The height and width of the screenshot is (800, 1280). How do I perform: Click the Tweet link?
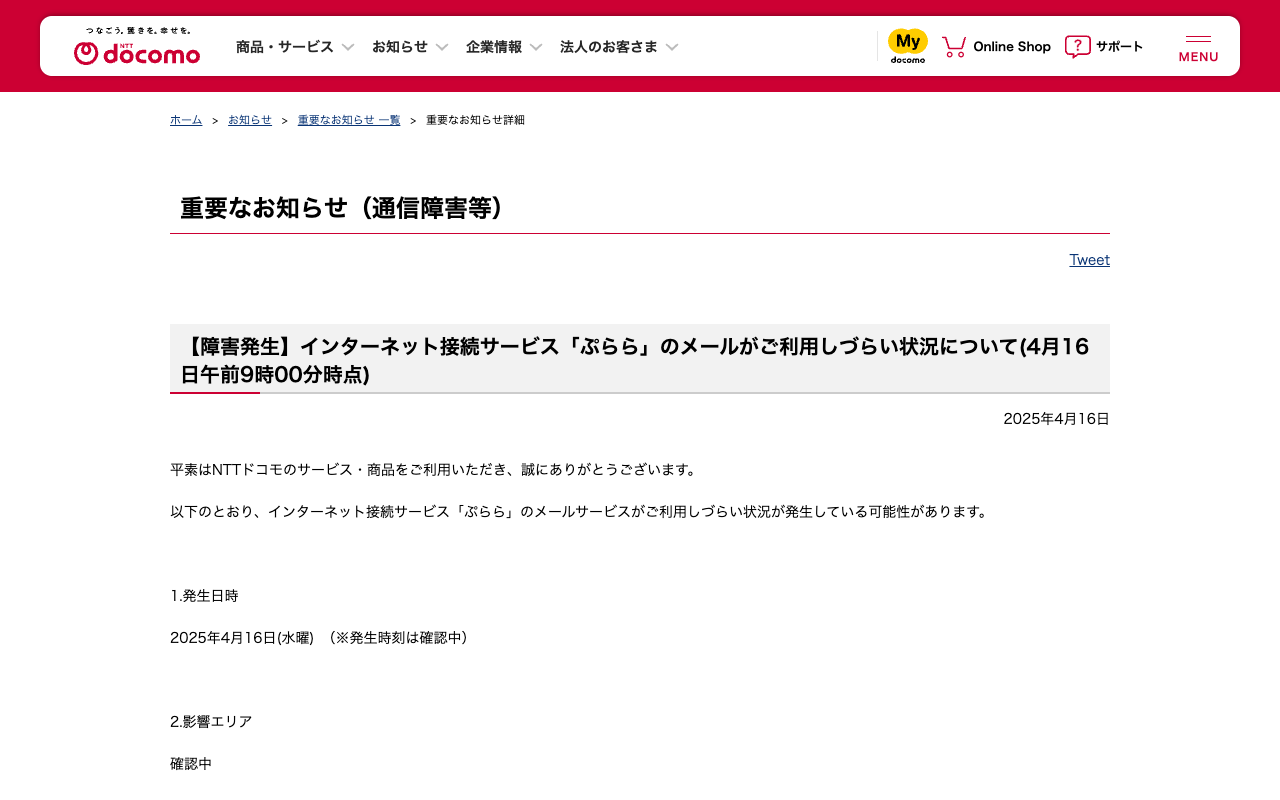pyautogui.click(x=1090, y=260)
